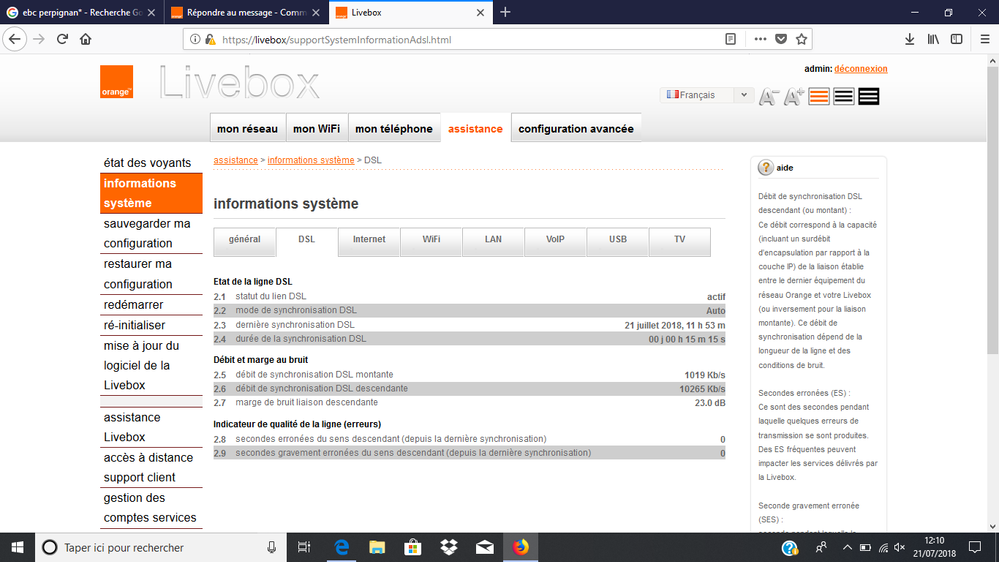Open Microsoft Store from taskbar
Screen dimensions: 999x562
coord(413,547)
